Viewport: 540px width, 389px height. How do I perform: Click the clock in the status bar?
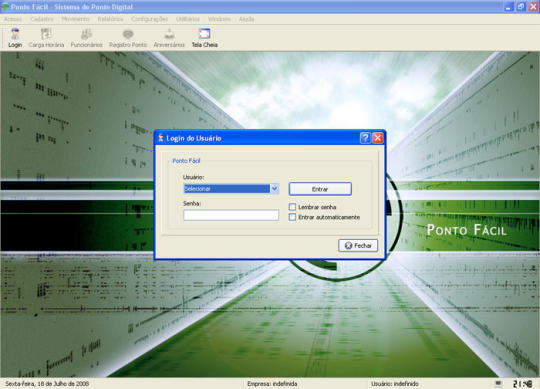click(522, 383)
